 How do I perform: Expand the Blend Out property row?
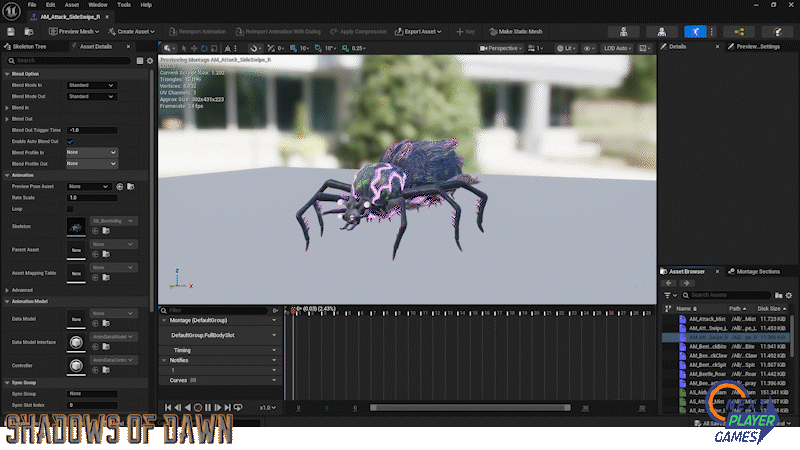coord(7,119)
